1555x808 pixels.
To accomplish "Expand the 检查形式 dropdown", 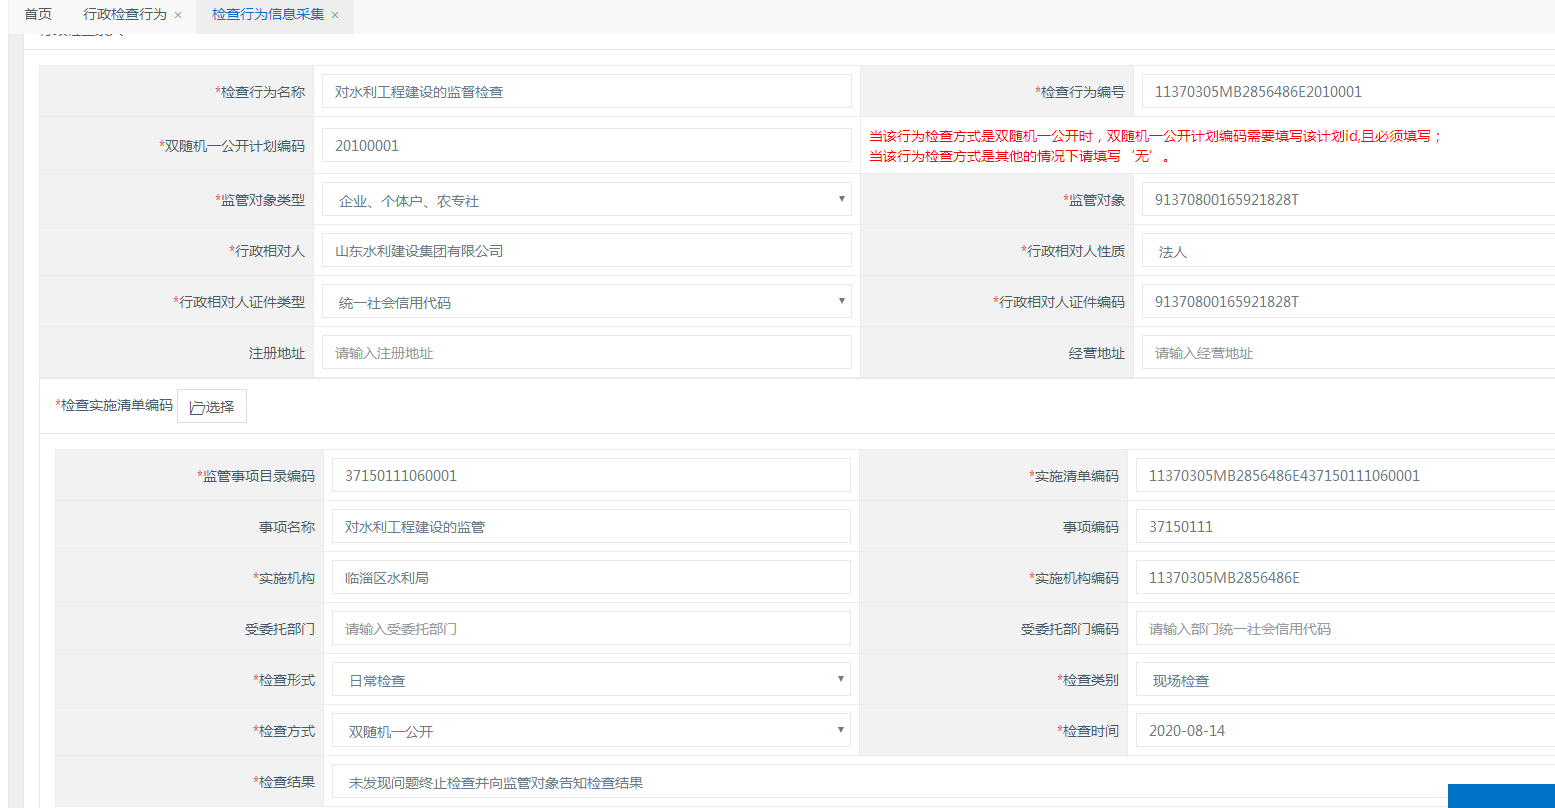I will pyautogui.click(x=591, y=680).
